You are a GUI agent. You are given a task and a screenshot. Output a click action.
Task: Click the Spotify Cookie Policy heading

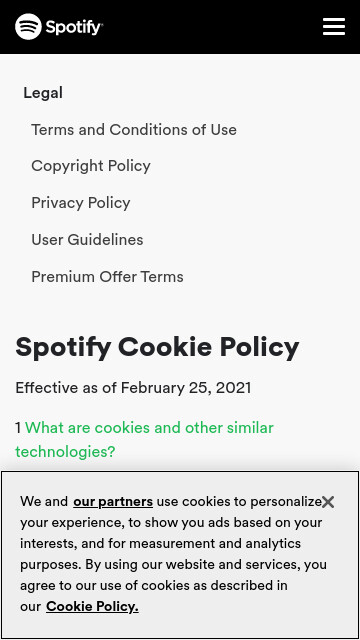[x=157, y=348]
